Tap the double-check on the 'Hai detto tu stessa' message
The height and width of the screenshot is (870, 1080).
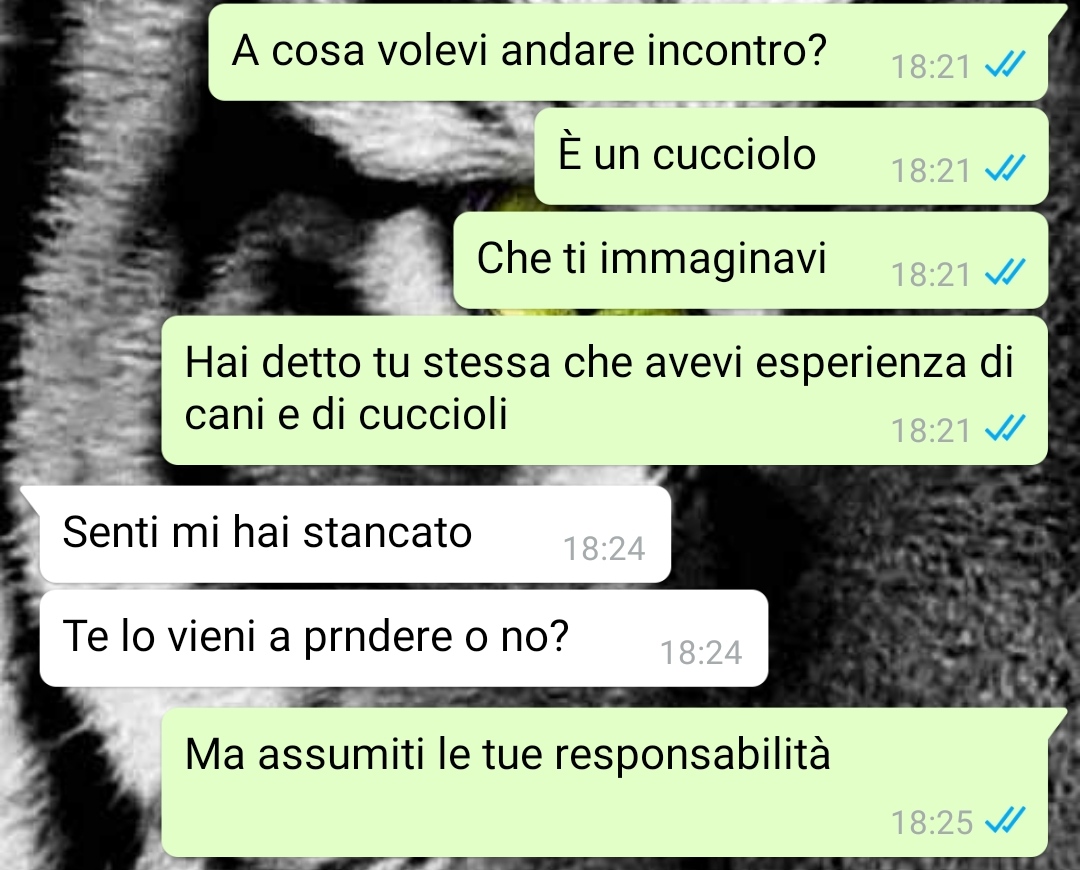tap(1005, 427)
